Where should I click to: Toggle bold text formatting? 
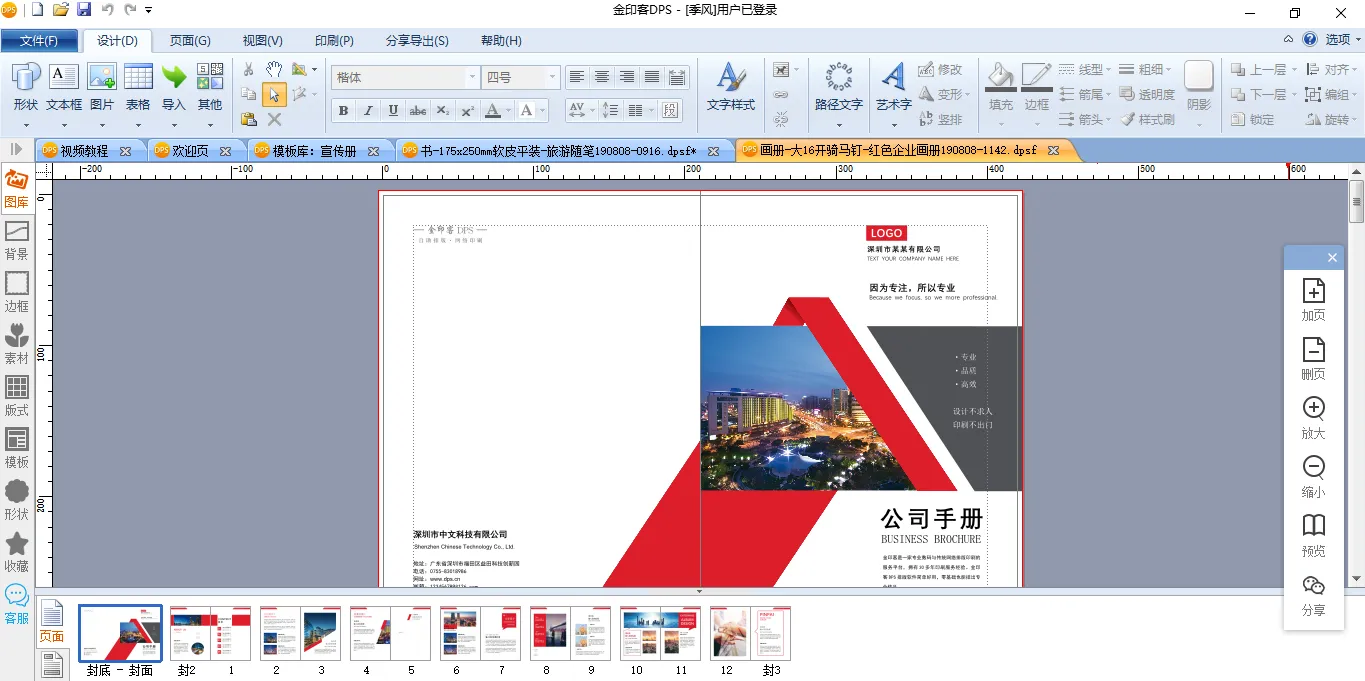343,111
